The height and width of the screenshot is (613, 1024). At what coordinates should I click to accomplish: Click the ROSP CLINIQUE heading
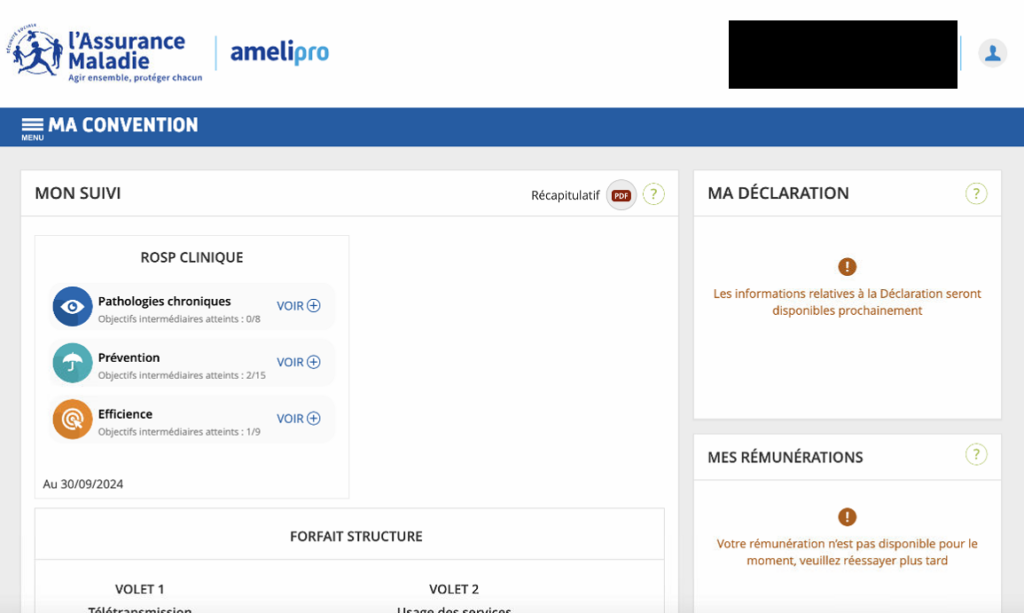point(191,257)
